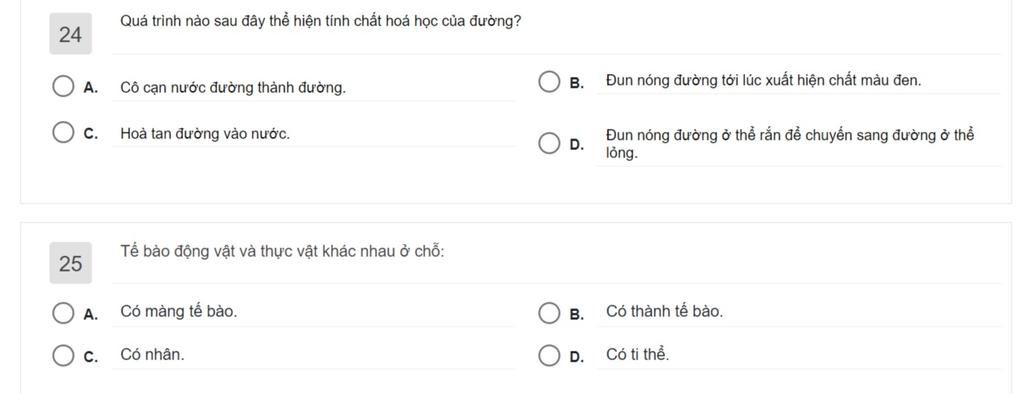Click answer text 'Cô cạn nước đường thành đường'

(233, 88)
